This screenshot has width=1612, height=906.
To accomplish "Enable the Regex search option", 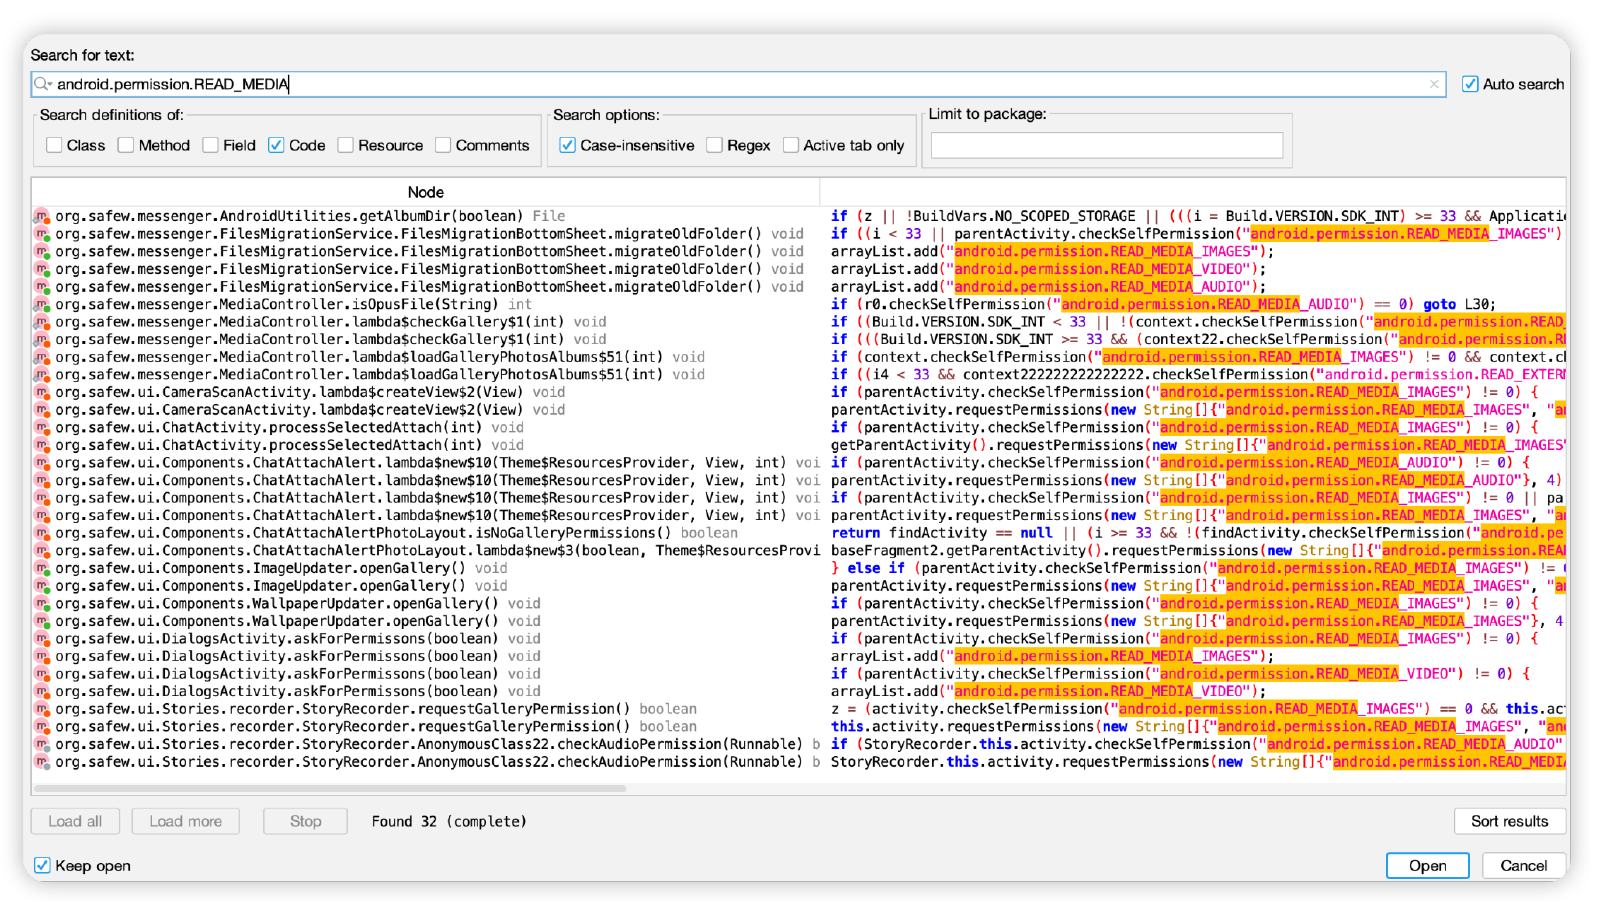I will pos(714,145).
